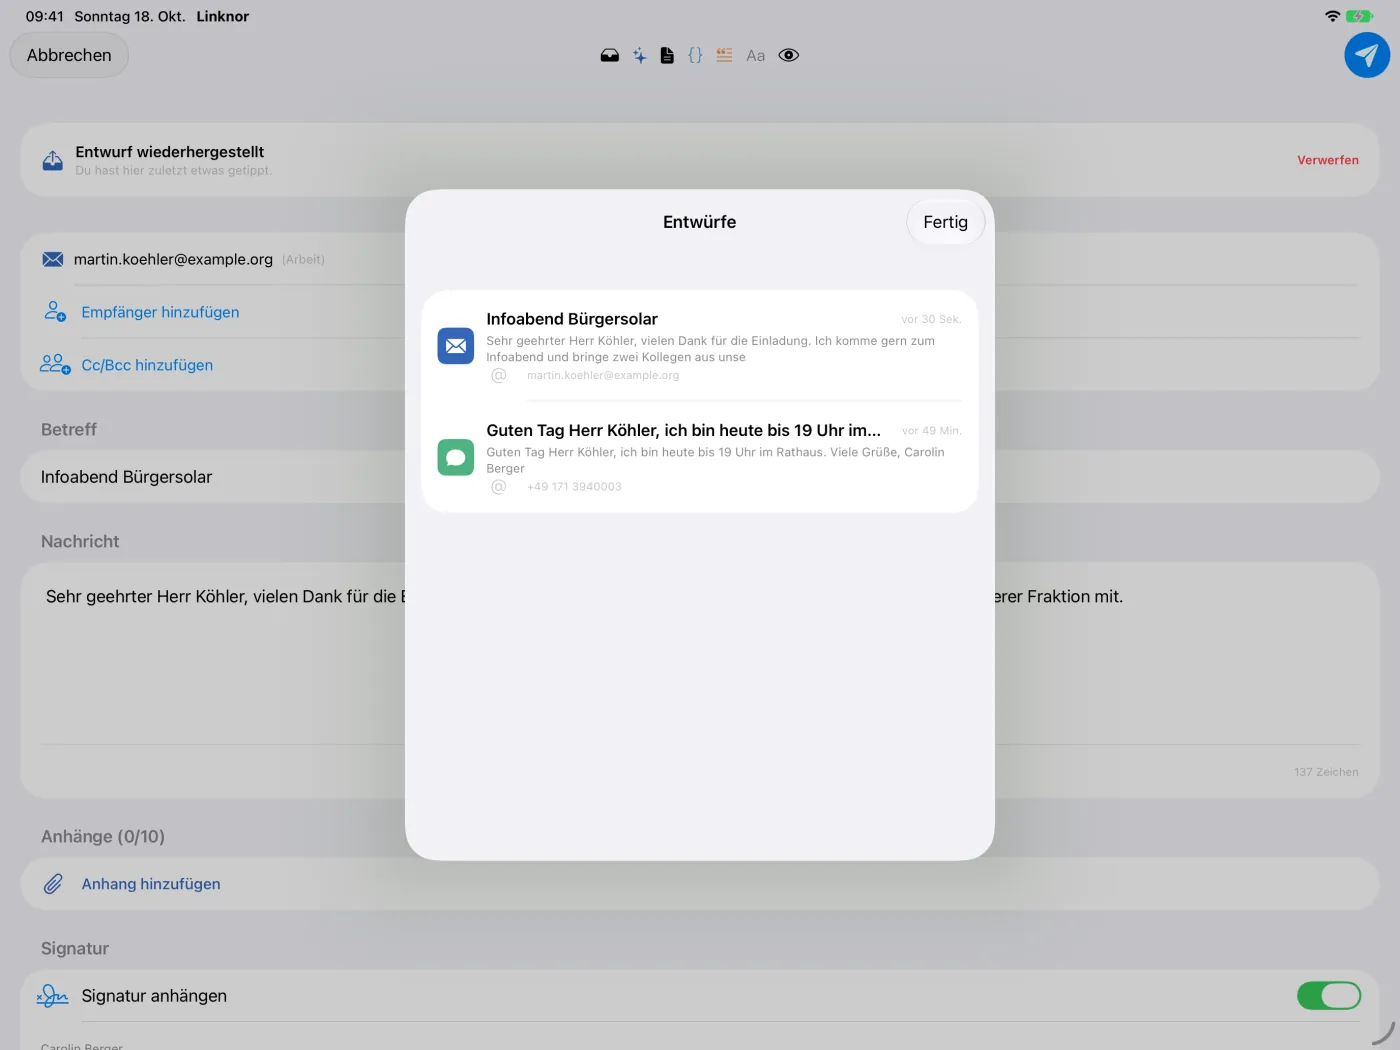The height and width of the screenshot is (1050, 1400).
Task: Select the blue mail icon of the Bürgersolar draft
Action: 456,346
